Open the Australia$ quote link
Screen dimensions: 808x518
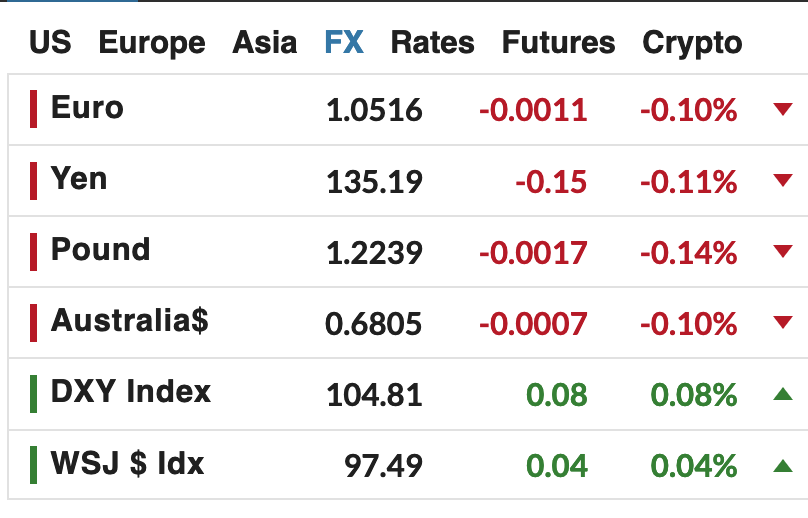(130, 321)
